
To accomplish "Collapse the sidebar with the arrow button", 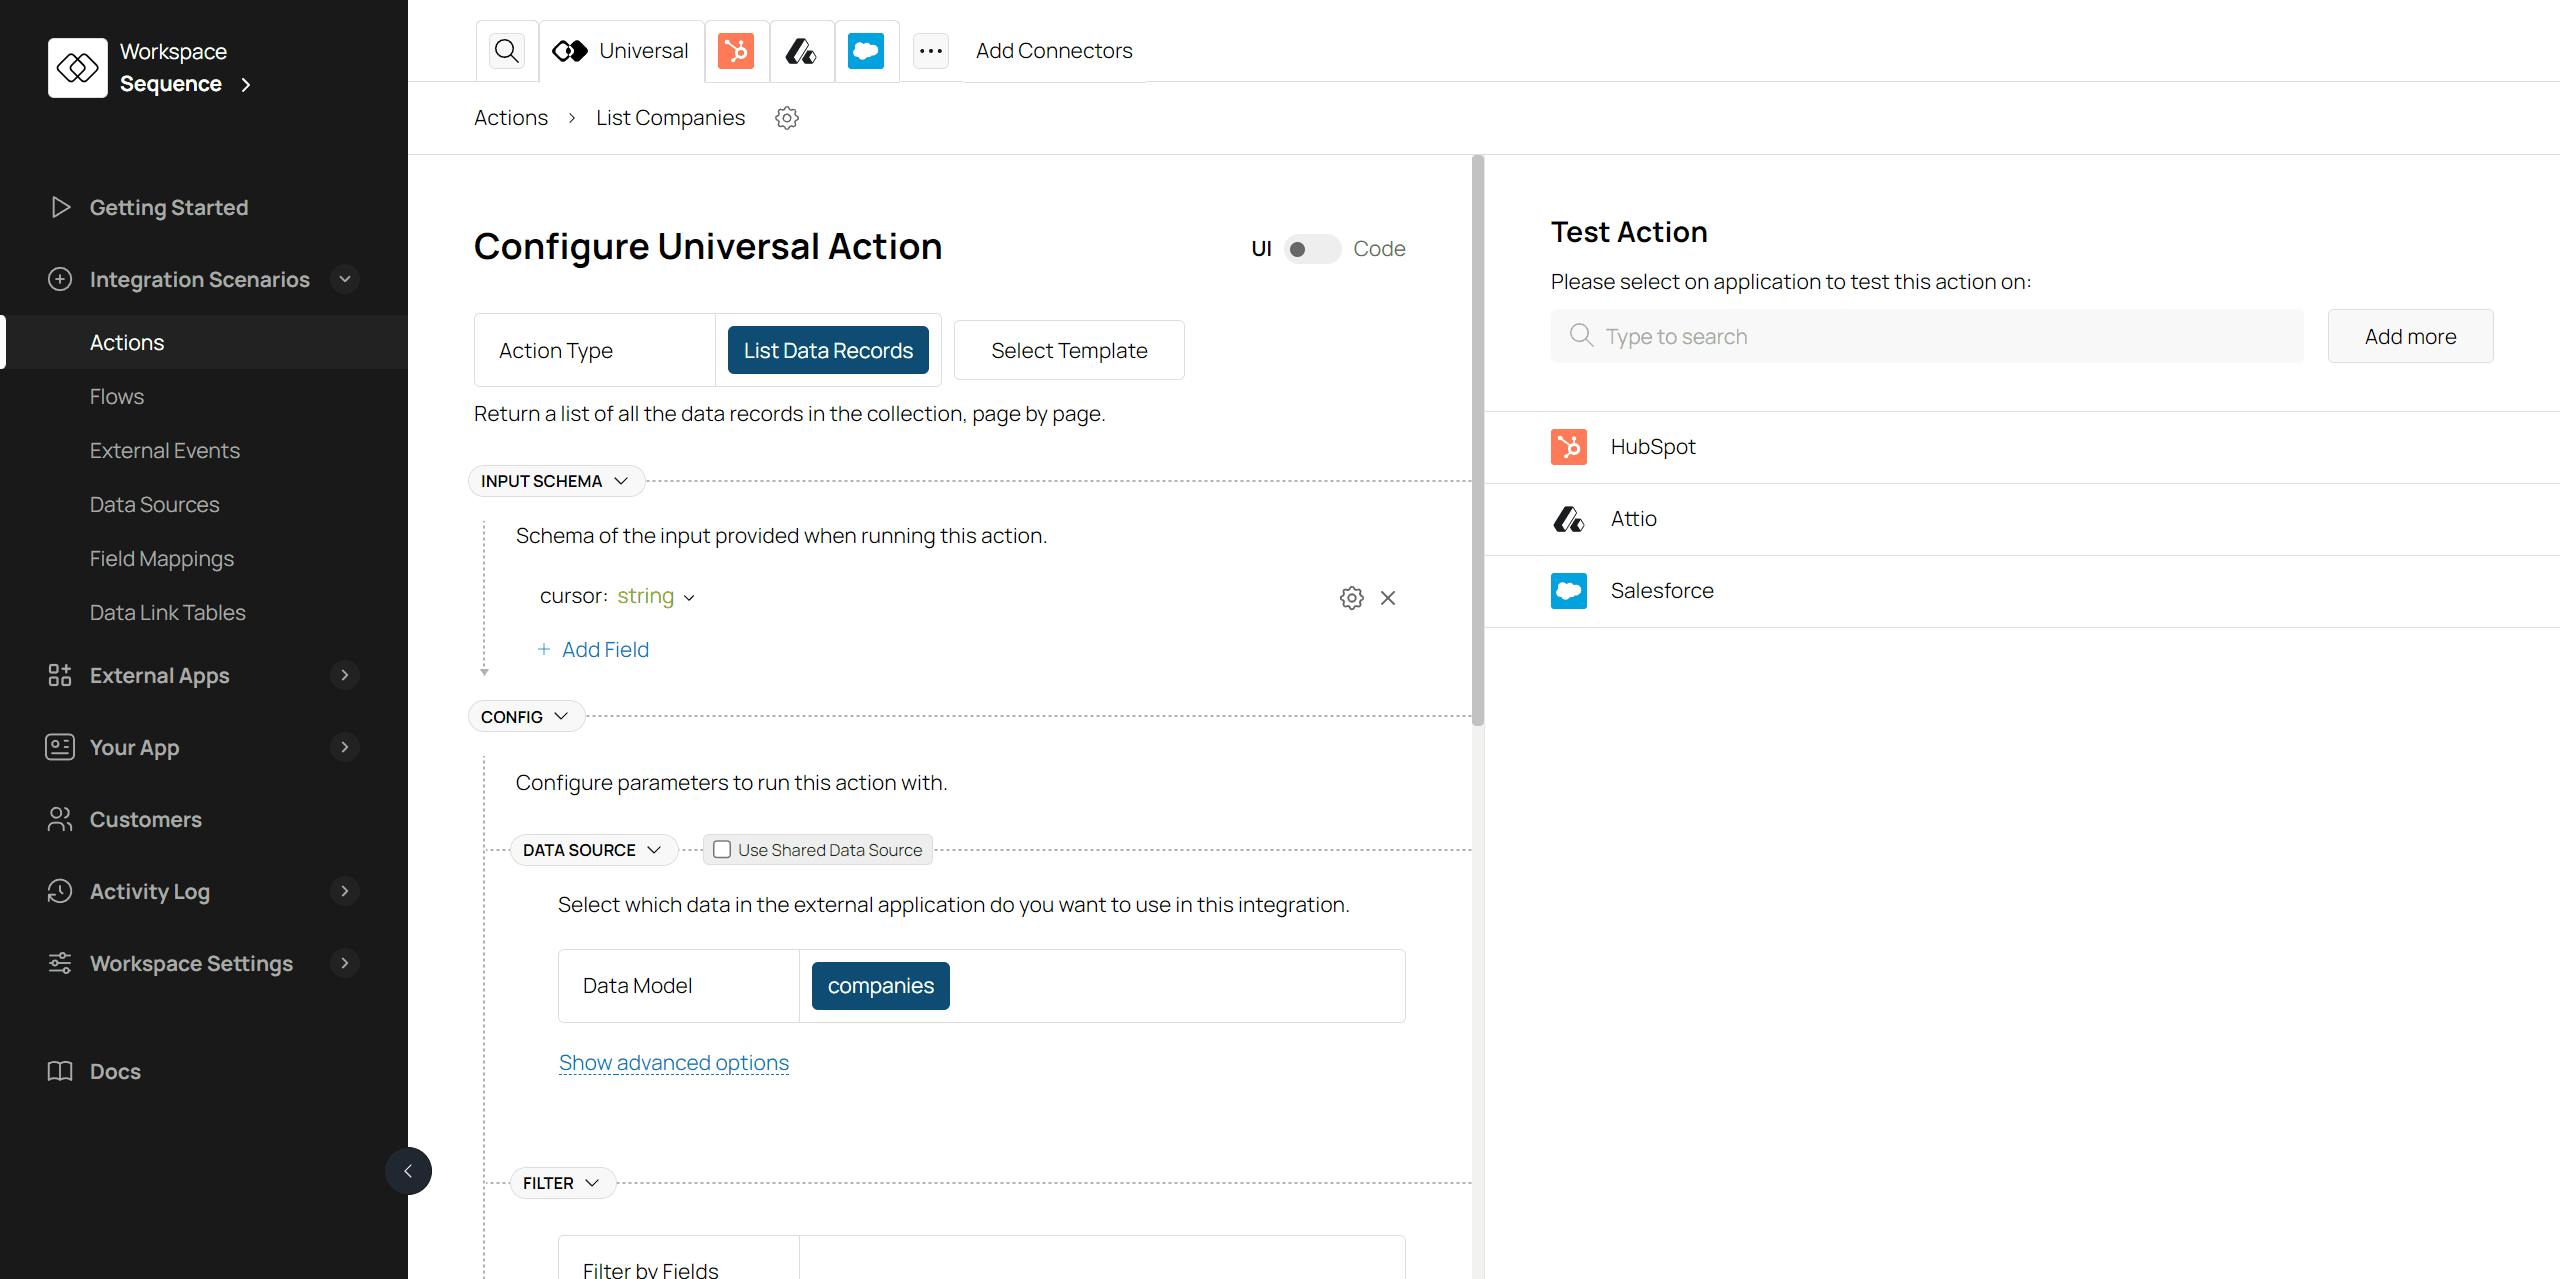I will click(x=408, y=1171).
